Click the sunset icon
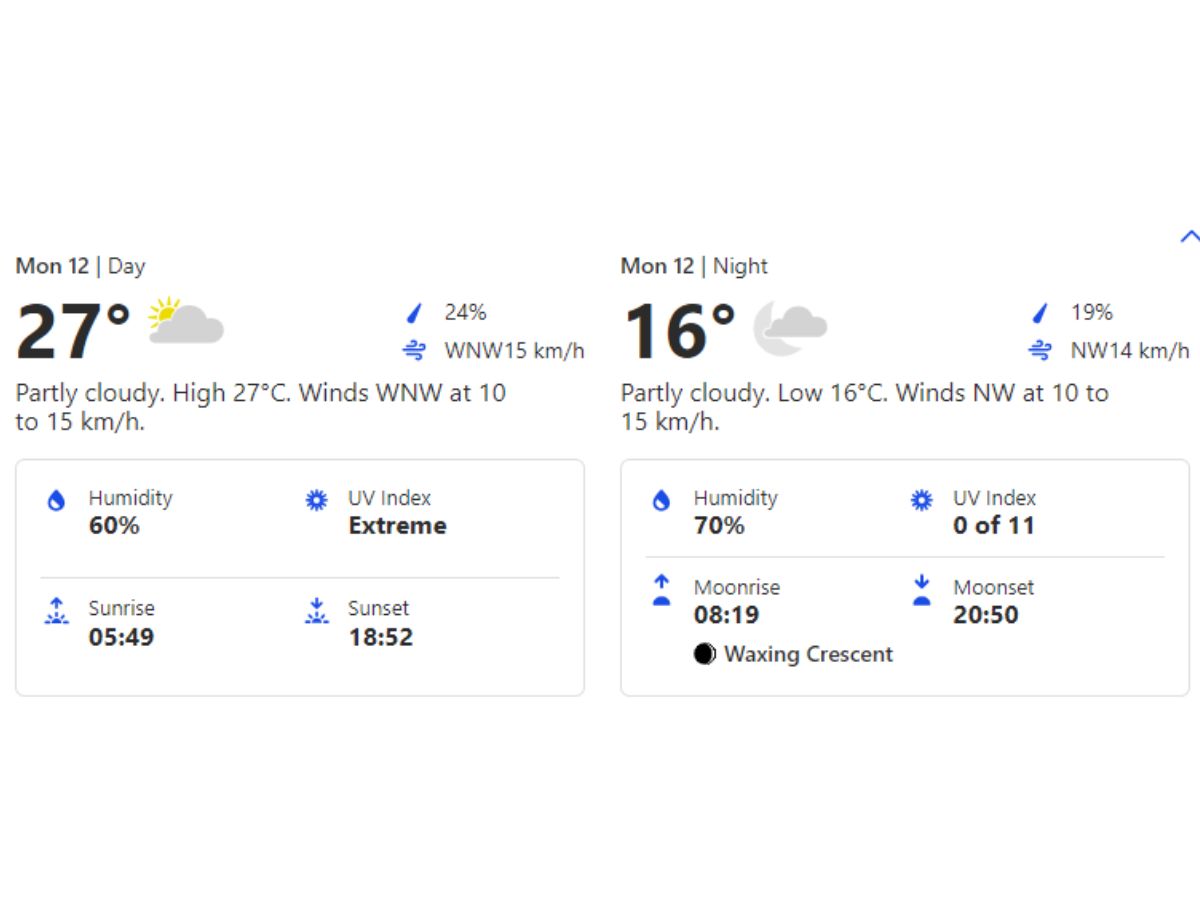The height and width of the screenshot is (900, 1200). pos(316,609)
